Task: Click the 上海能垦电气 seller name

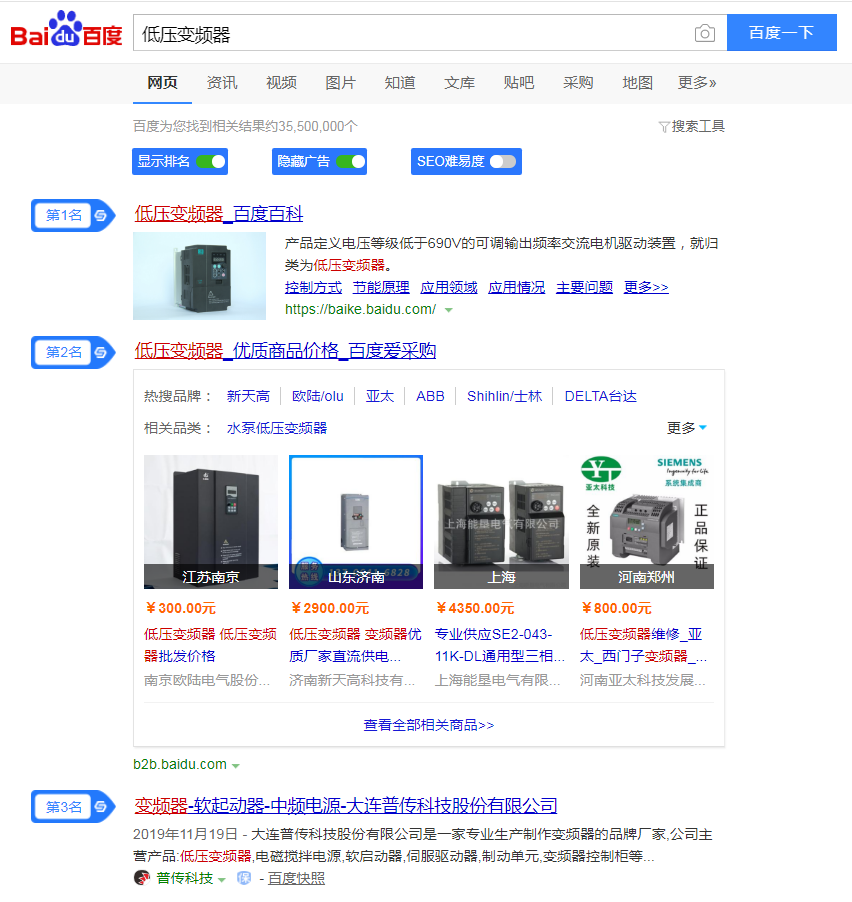Action: click(x=498, y=681)
